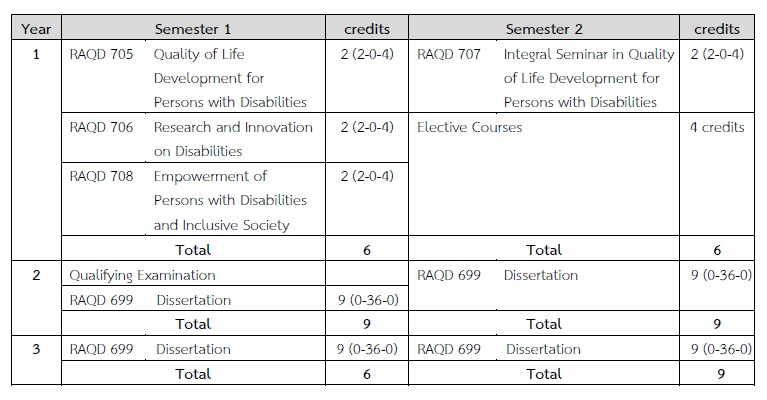
Task: Click the RAQD 708 course code
Action: [101, 176]
